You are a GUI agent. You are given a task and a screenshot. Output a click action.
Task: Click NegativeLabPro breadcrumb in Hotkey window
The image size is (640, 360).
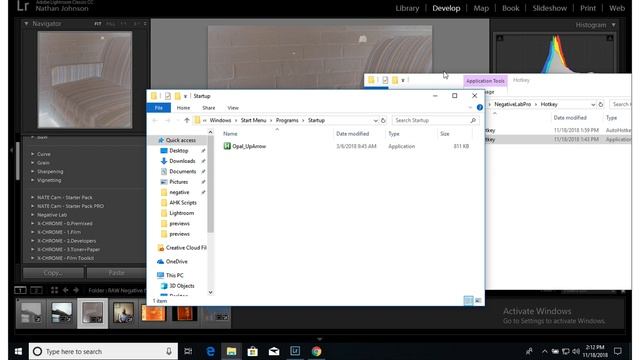[512, 104]
